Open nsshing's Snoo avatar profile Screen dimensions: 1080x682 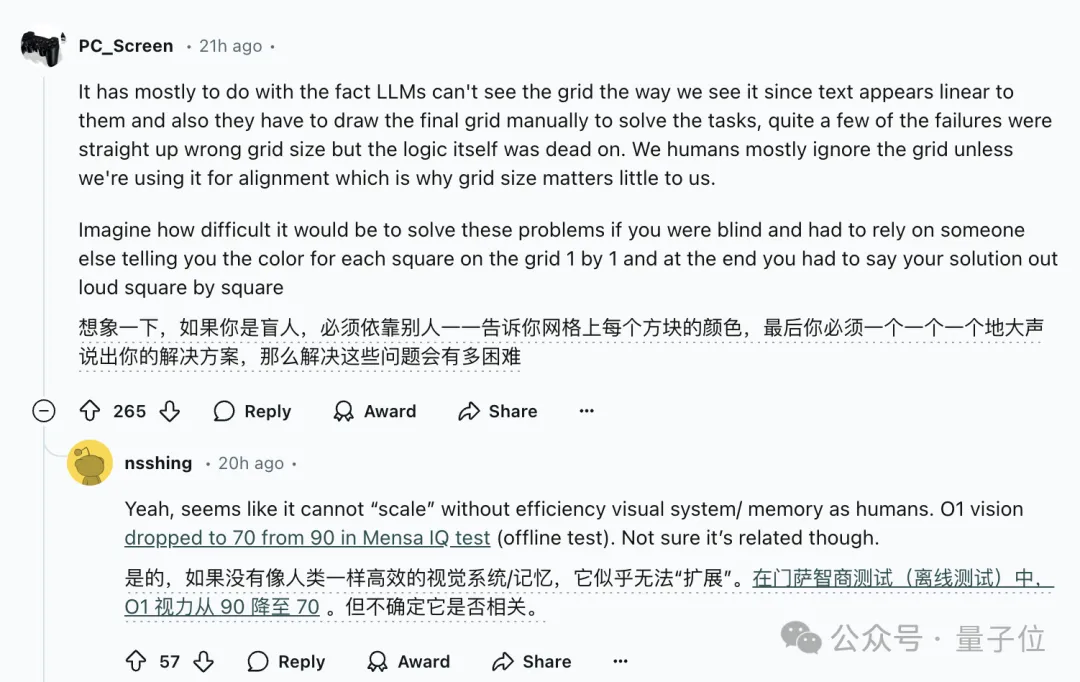pyautogui.click(x=90, y=463)
